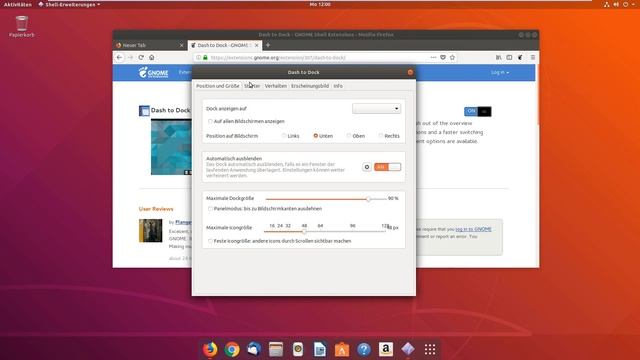The width and height of the screenshot is (640, 360).
Task: Go forward in Firefox
Action: pyautogui.click(x=130, y=58)
